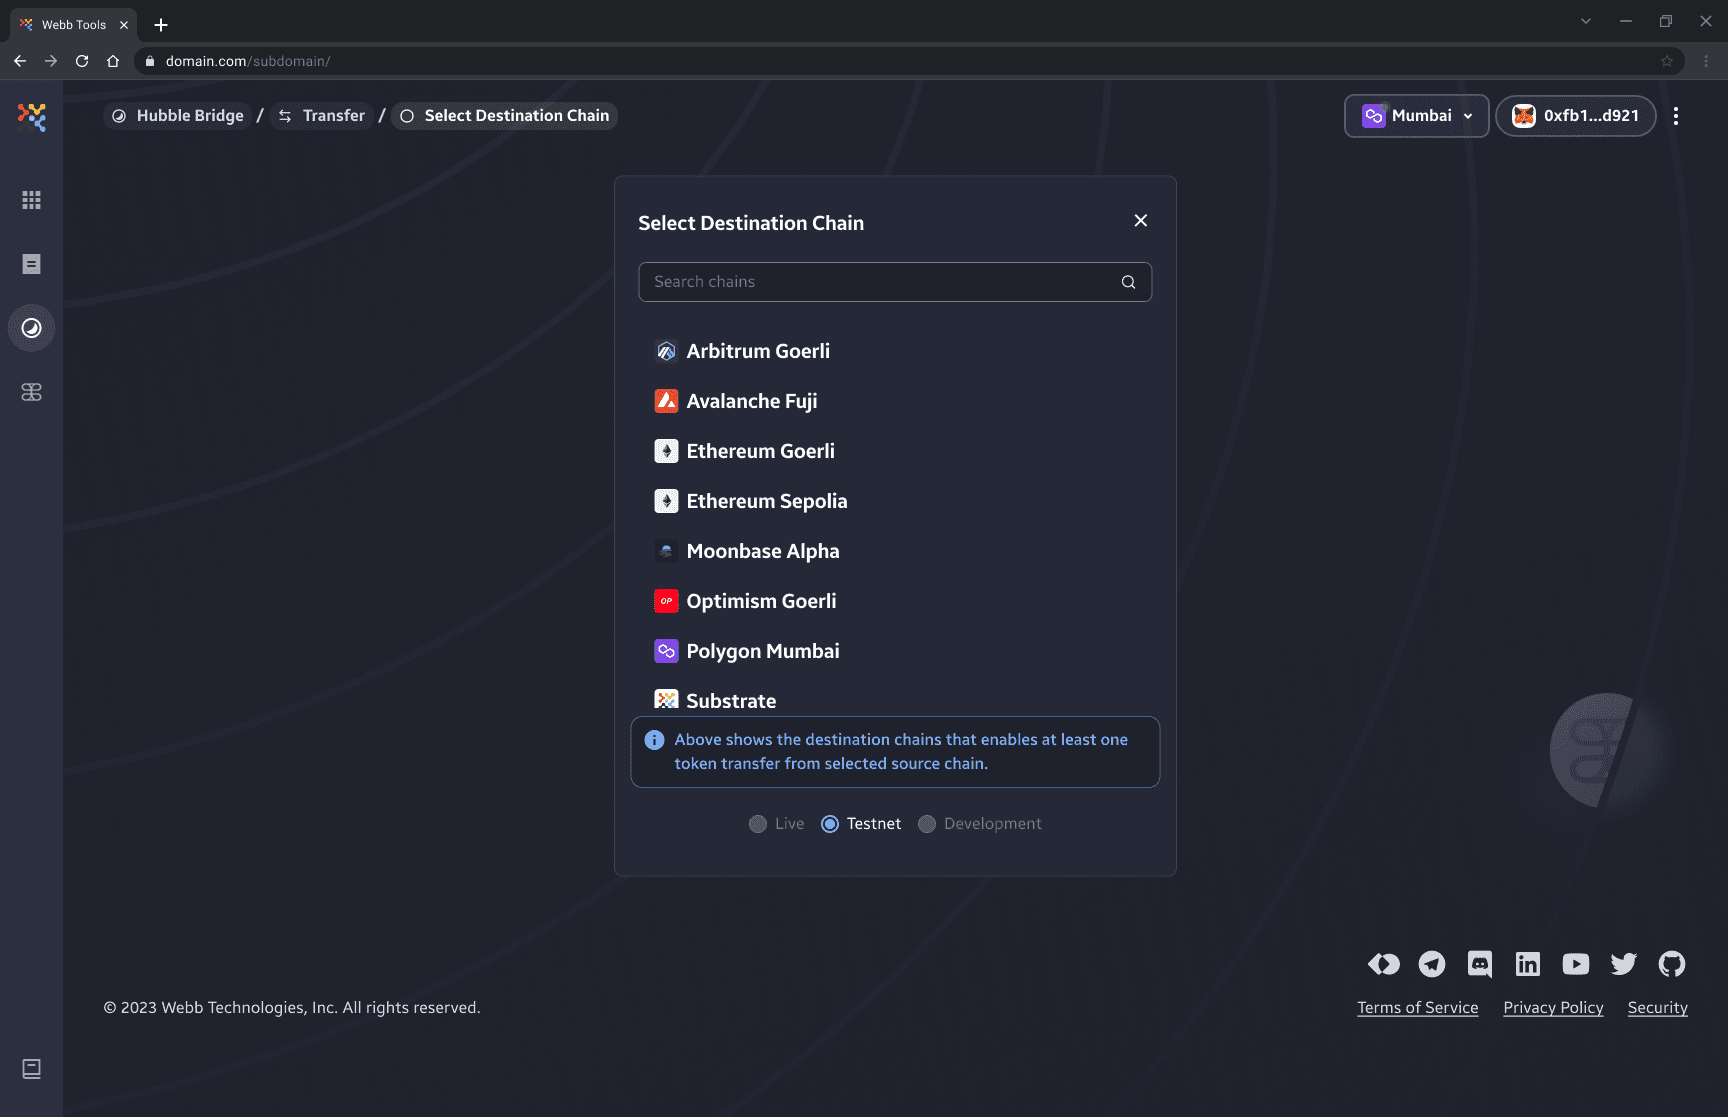
Task: Go to Transfer breadcrumb
Action: [321, 116]
